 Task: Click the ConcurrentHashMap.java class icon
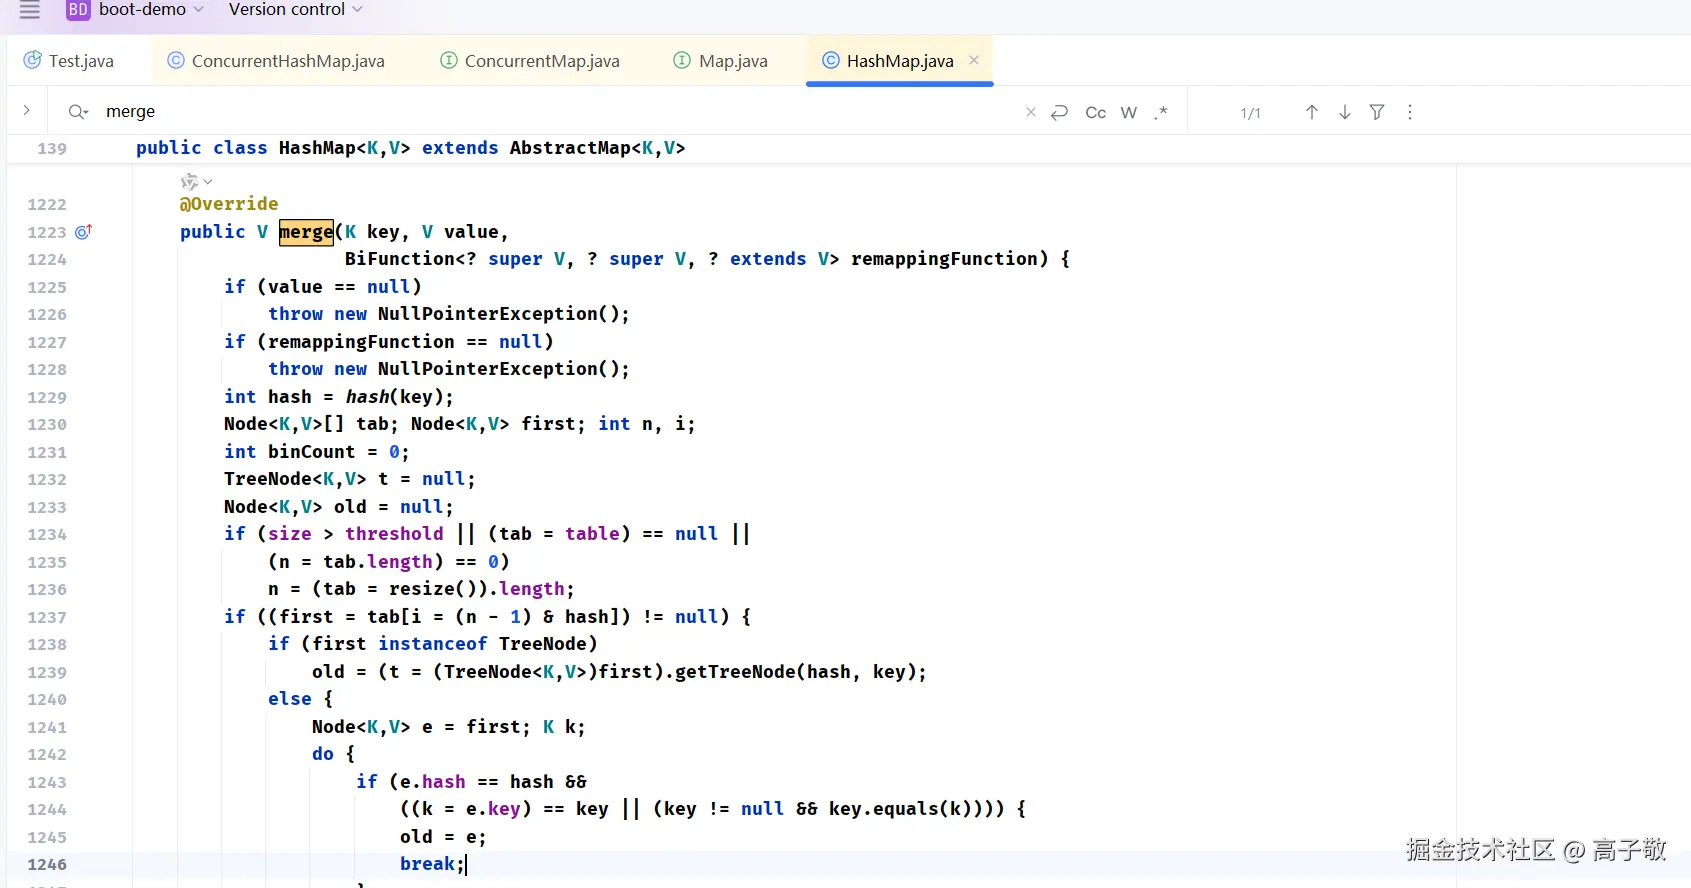point(176,60)
